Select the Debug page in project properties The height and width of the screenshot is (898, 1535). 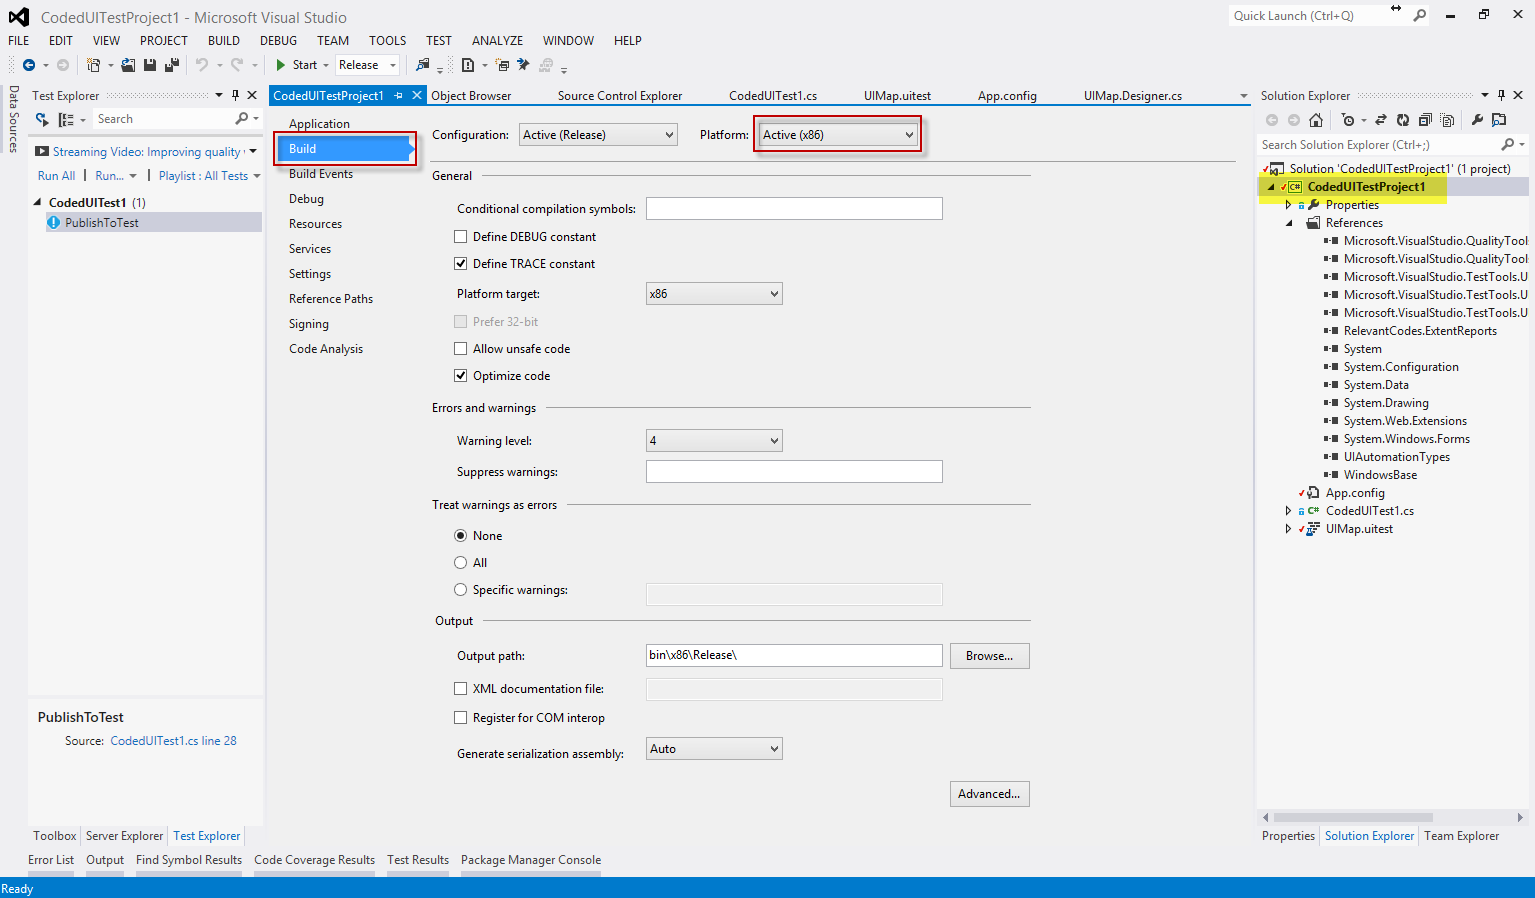pos(306,199)
